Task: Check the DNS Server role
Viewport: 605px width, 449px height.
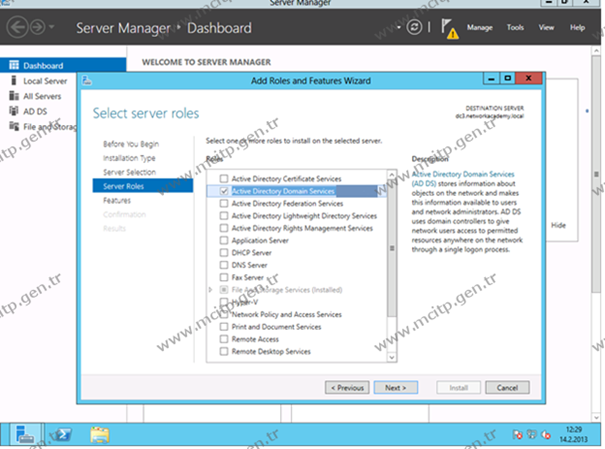Action: tap(224, 265)
